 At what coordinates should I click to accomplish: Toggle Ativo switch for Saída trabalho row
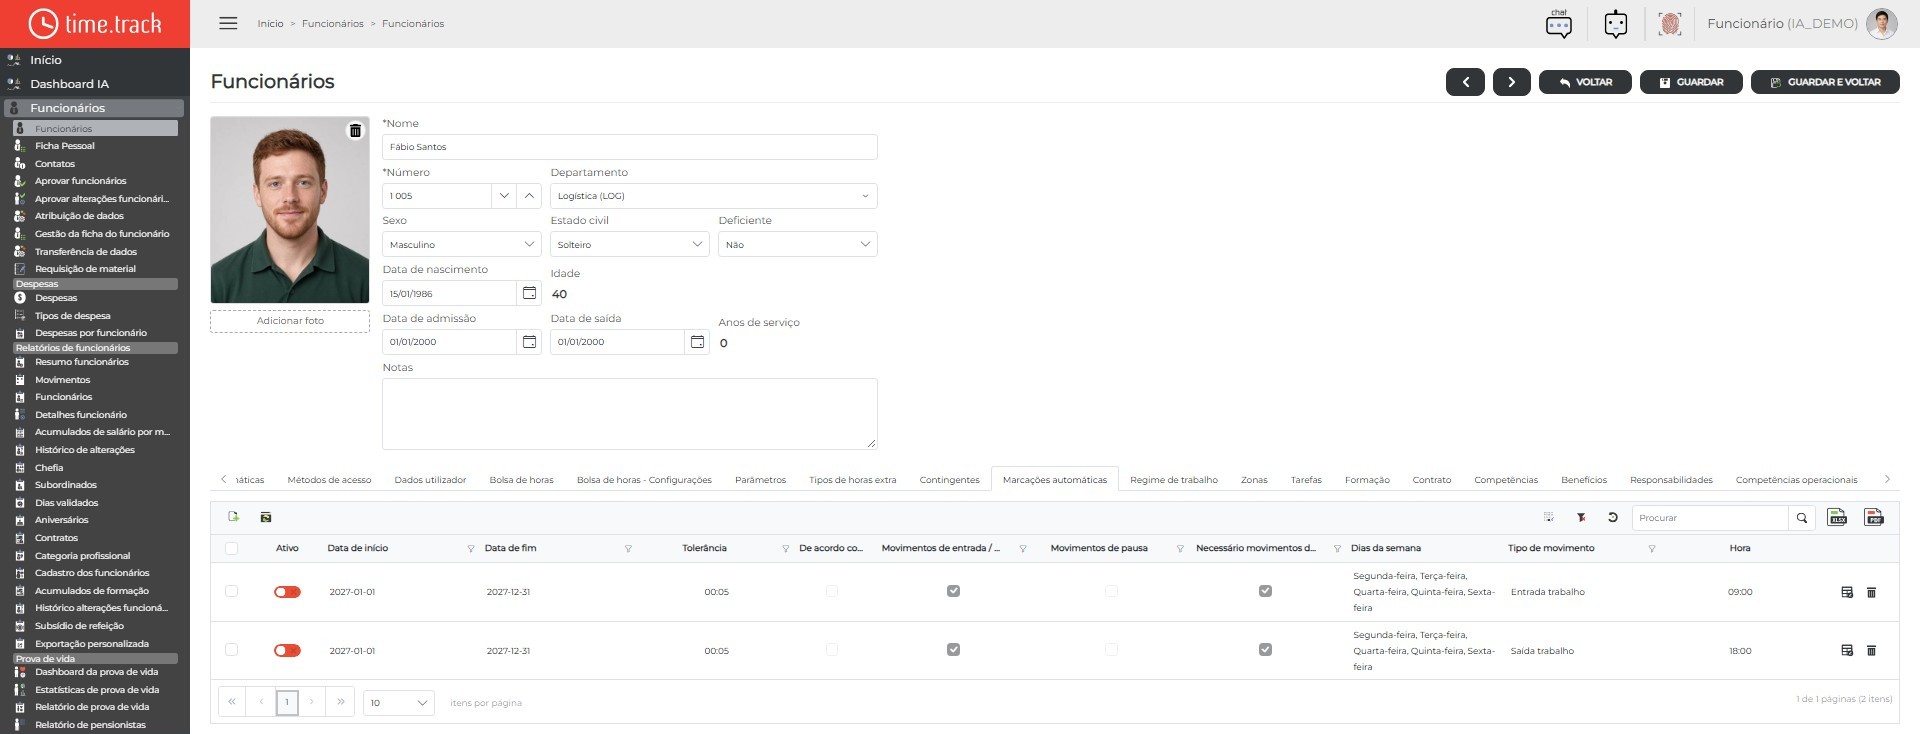287,650
